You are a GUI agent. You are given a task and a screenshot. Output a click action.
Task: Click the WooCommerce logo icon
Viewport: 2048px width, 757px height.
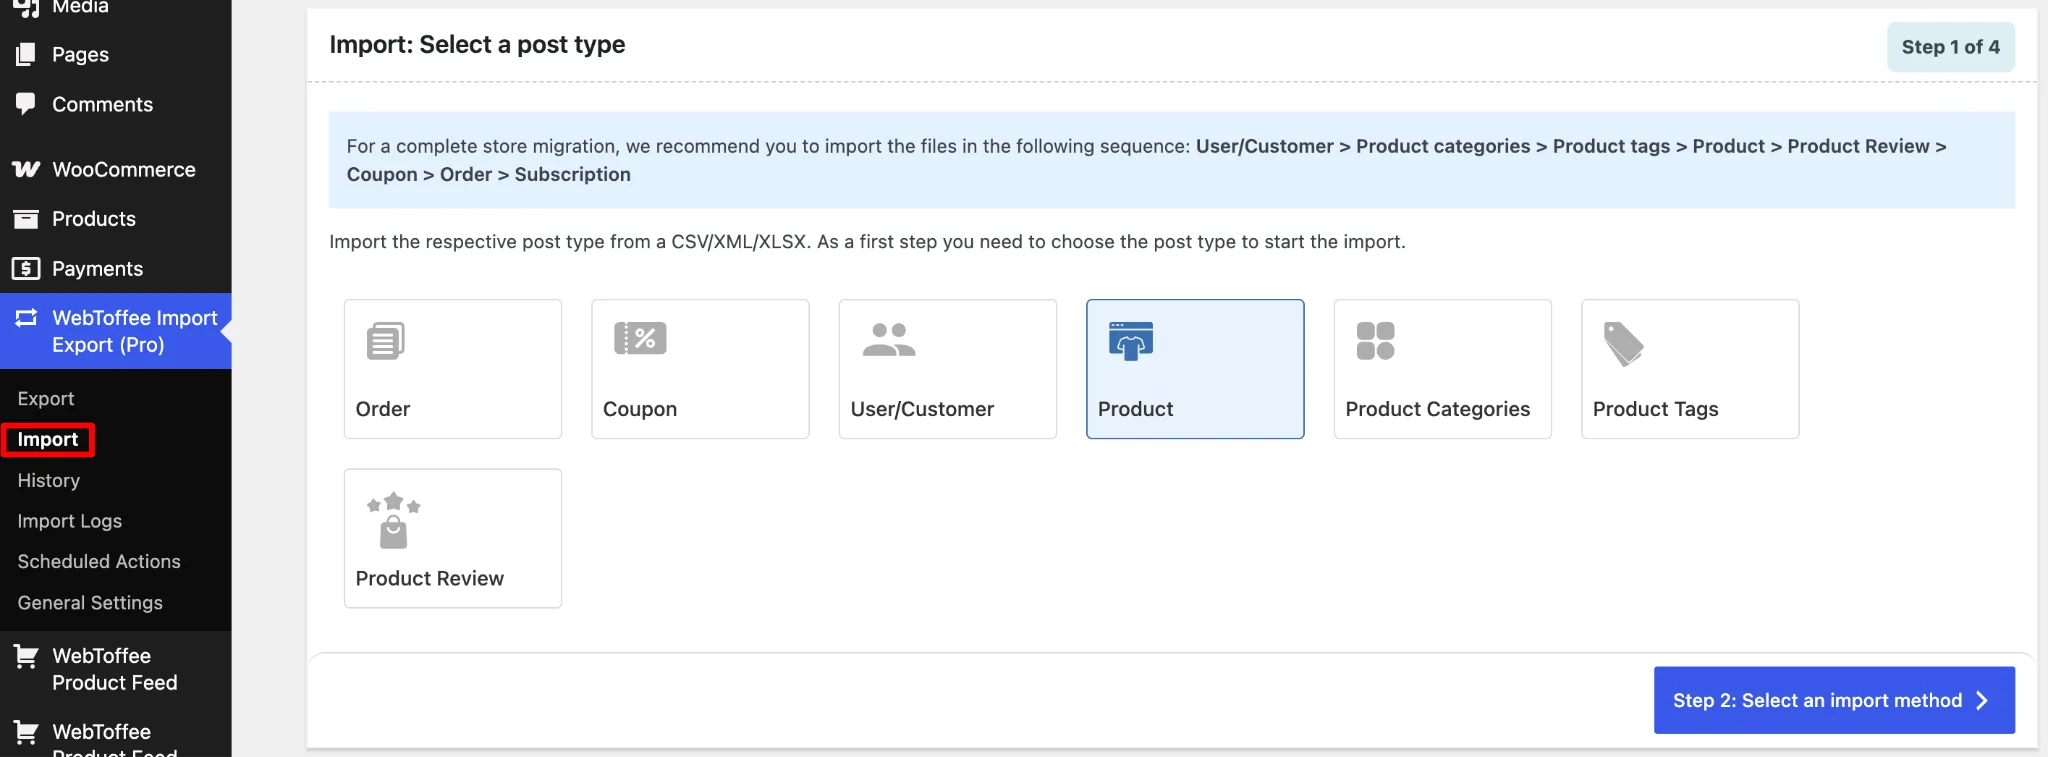pos(26,169)
